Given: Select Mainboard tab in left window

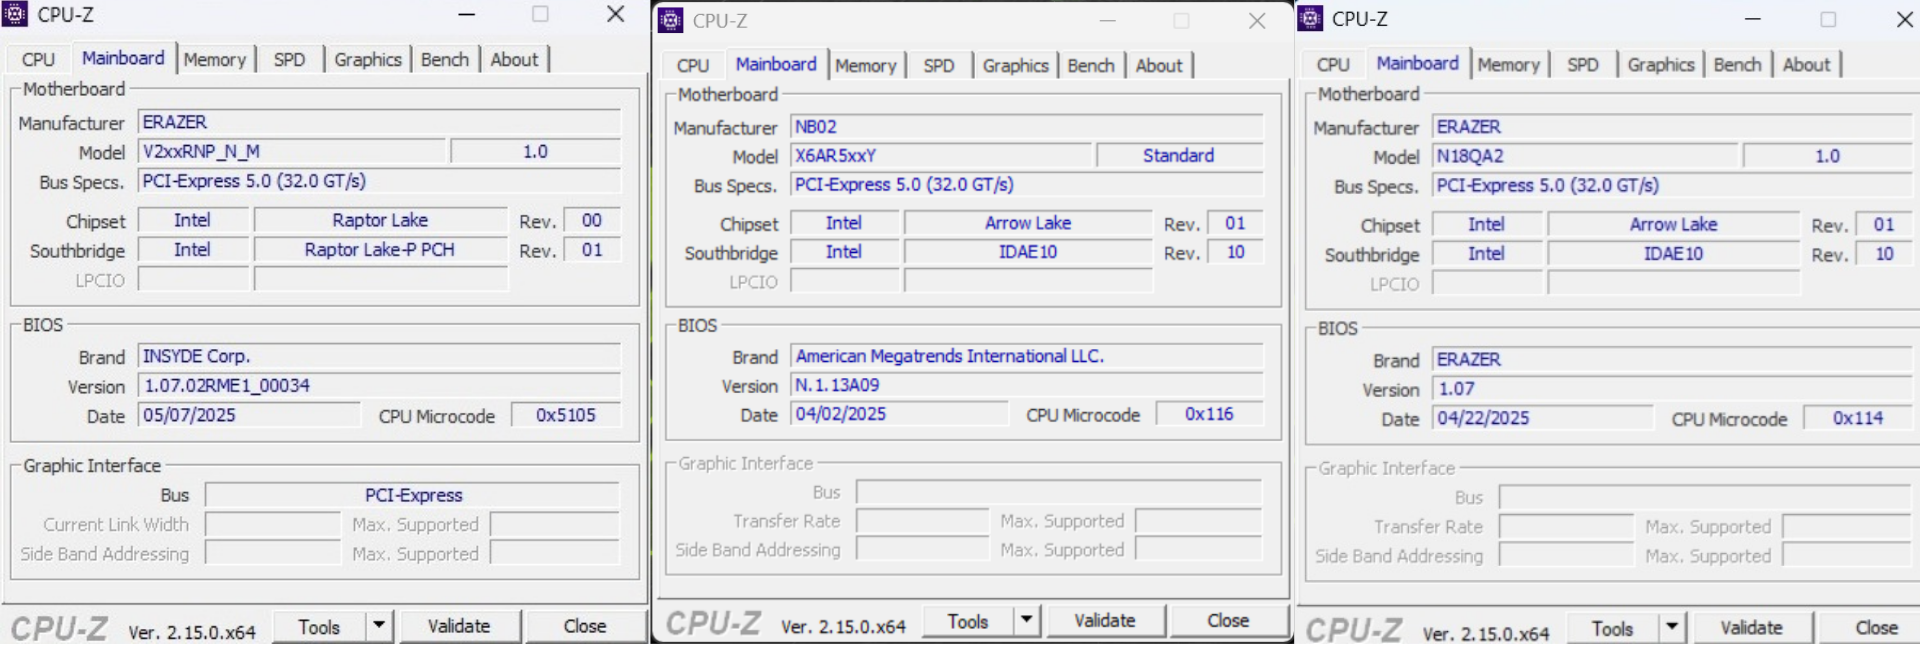Looking at the screenshot, I should (123, 58).
